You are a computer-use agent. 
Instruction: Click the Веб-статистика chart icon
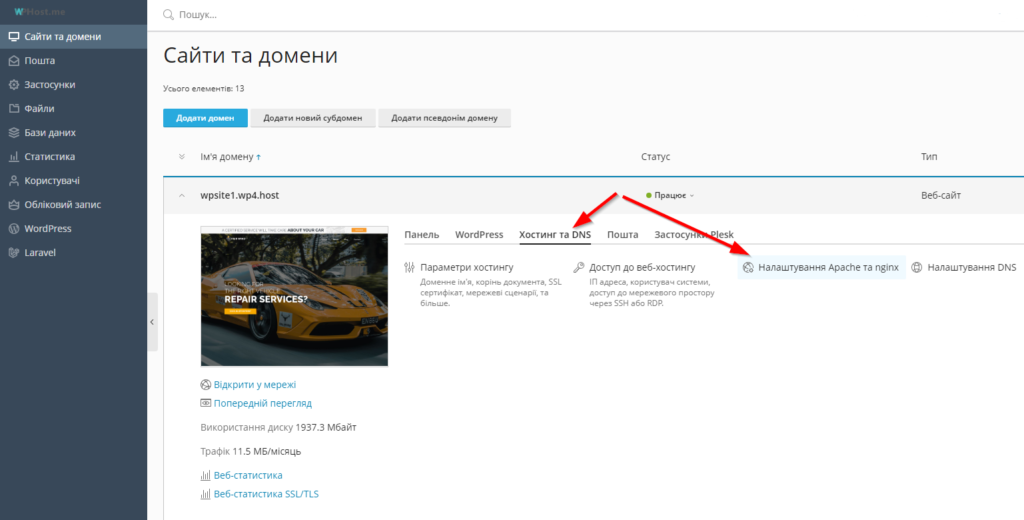pyautogui.click(x=206, y=475)
